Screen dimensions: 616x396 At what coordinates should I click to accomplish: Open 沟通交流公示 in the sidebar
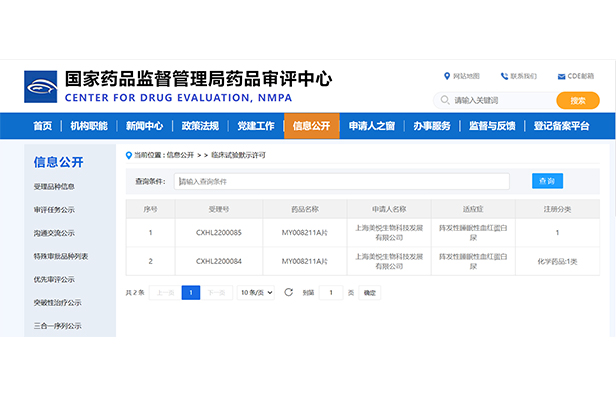[x=54, y=233]
